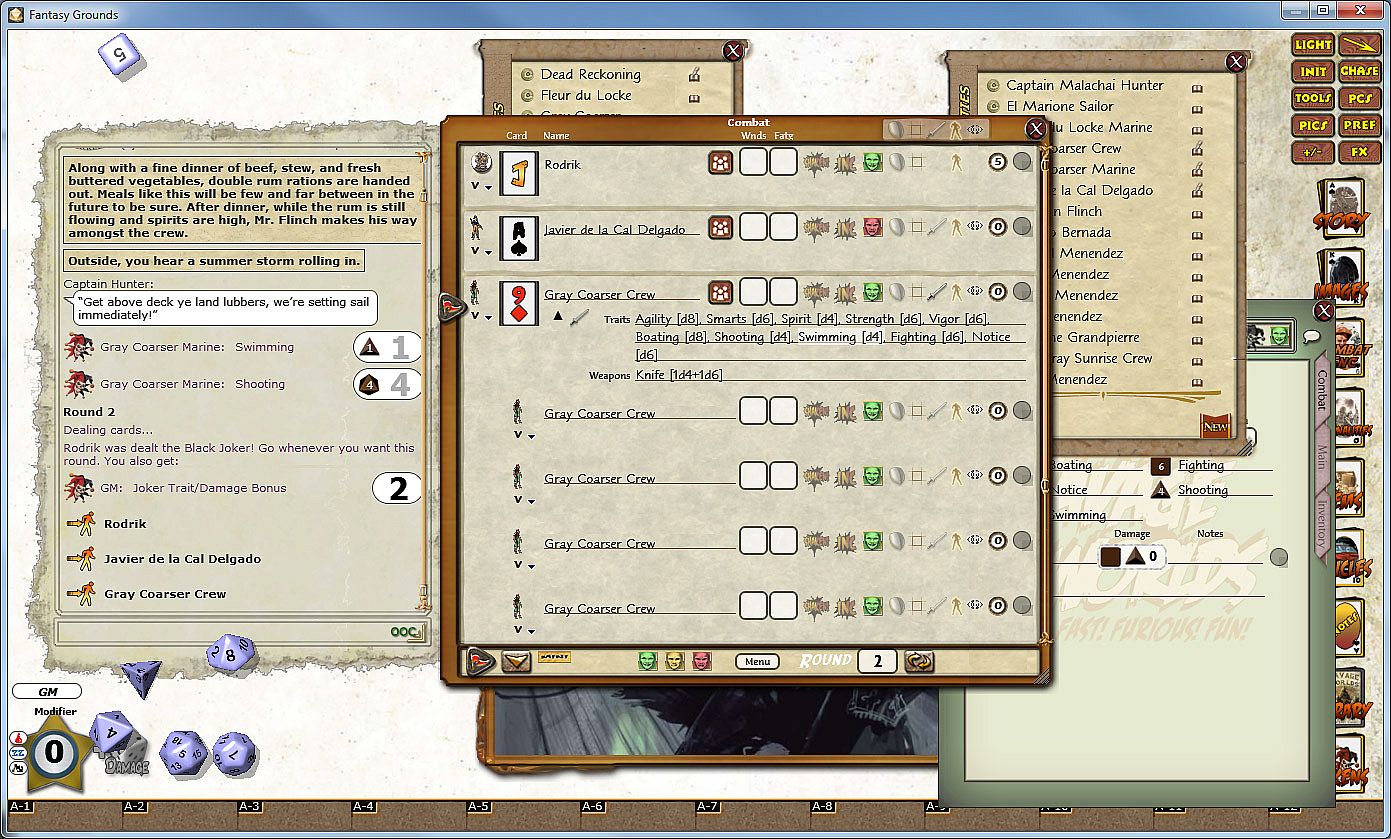Open the TOOLS shortcut button

tap(1313, 99)
